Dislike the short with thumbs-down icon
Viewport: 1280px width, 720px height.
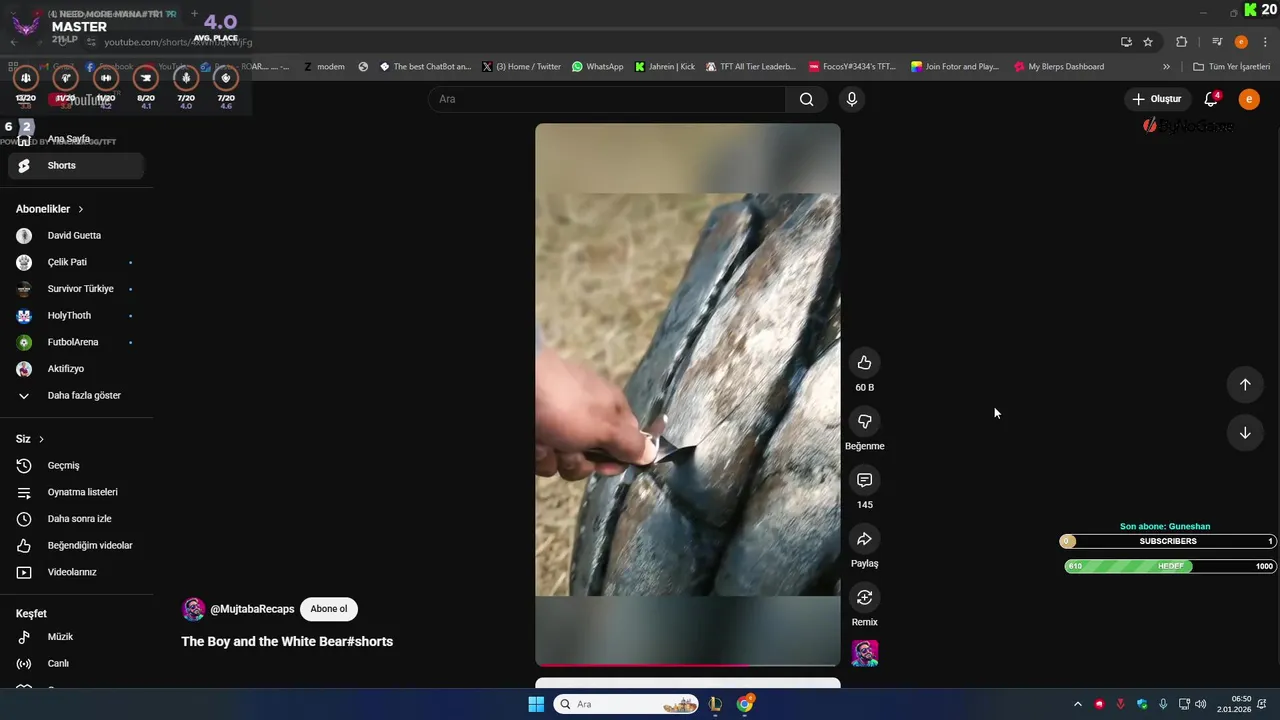864,422
